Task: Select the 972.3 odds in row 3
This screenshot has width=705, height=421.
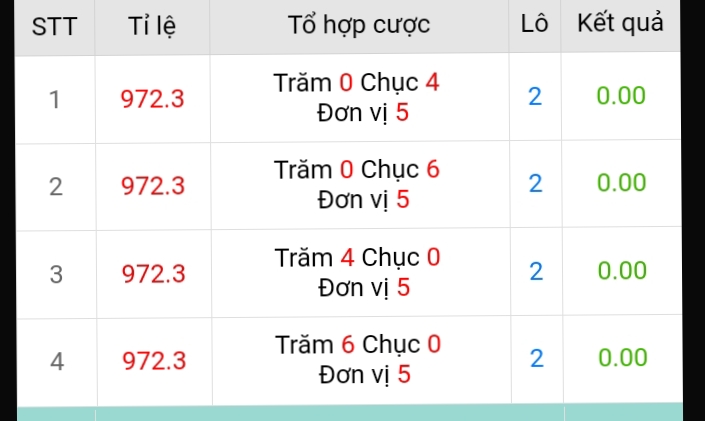Action: point(154,274)
